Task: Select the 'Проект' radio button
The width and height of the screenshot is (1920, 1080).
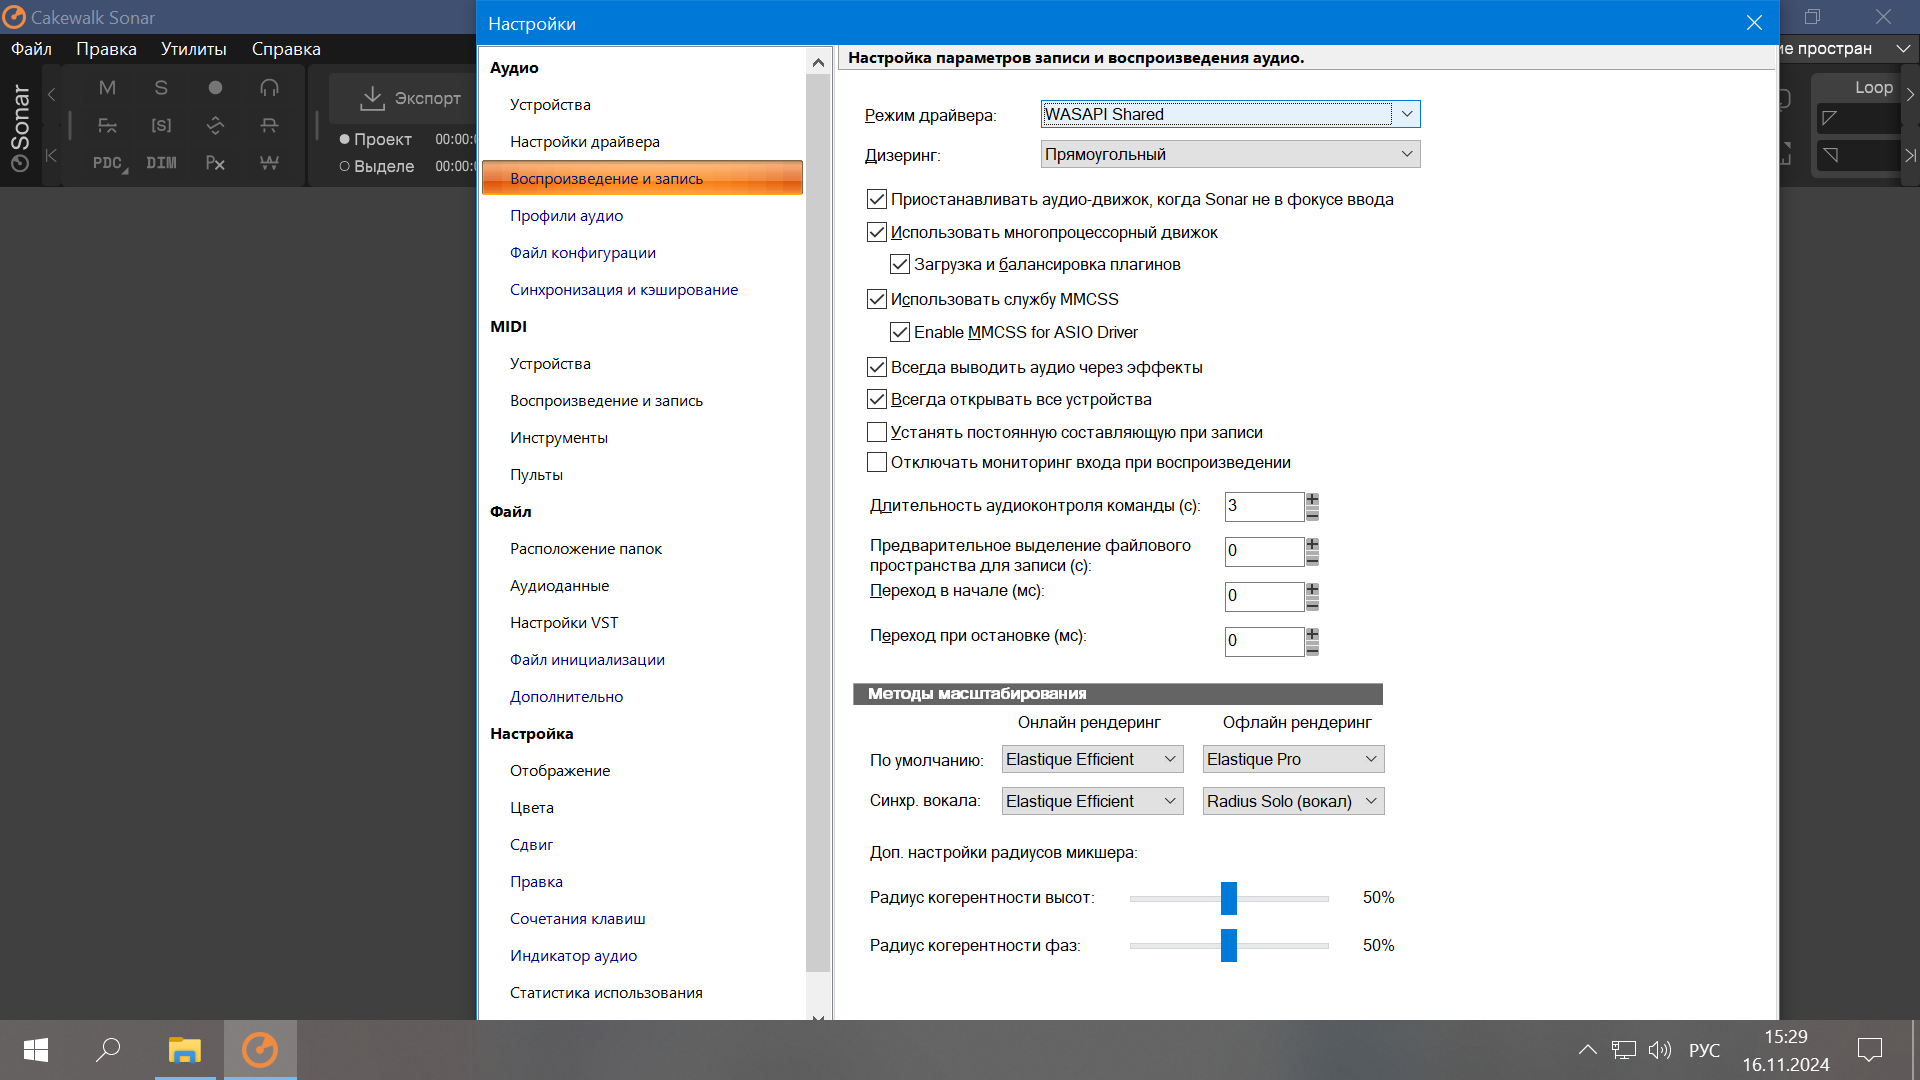Action: [x=345, y=139]
